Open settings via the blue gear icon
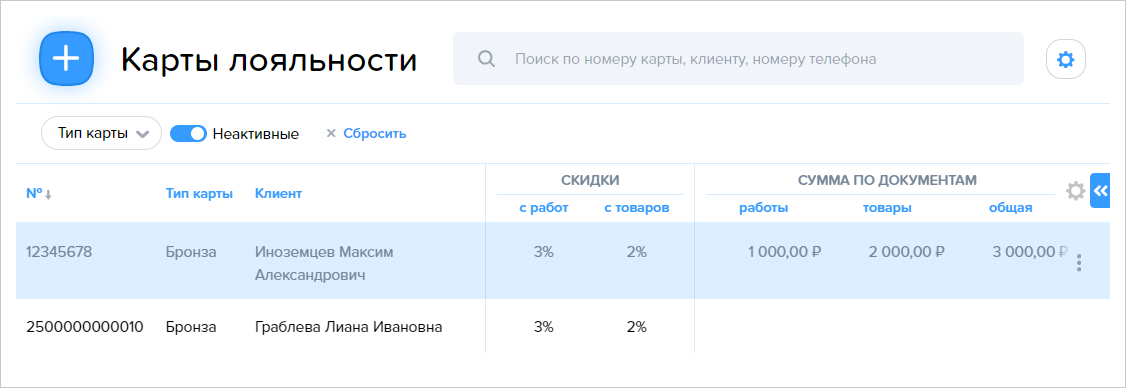The width and height of the screenshot is (1126, 388). click(x=1066, y=59)
